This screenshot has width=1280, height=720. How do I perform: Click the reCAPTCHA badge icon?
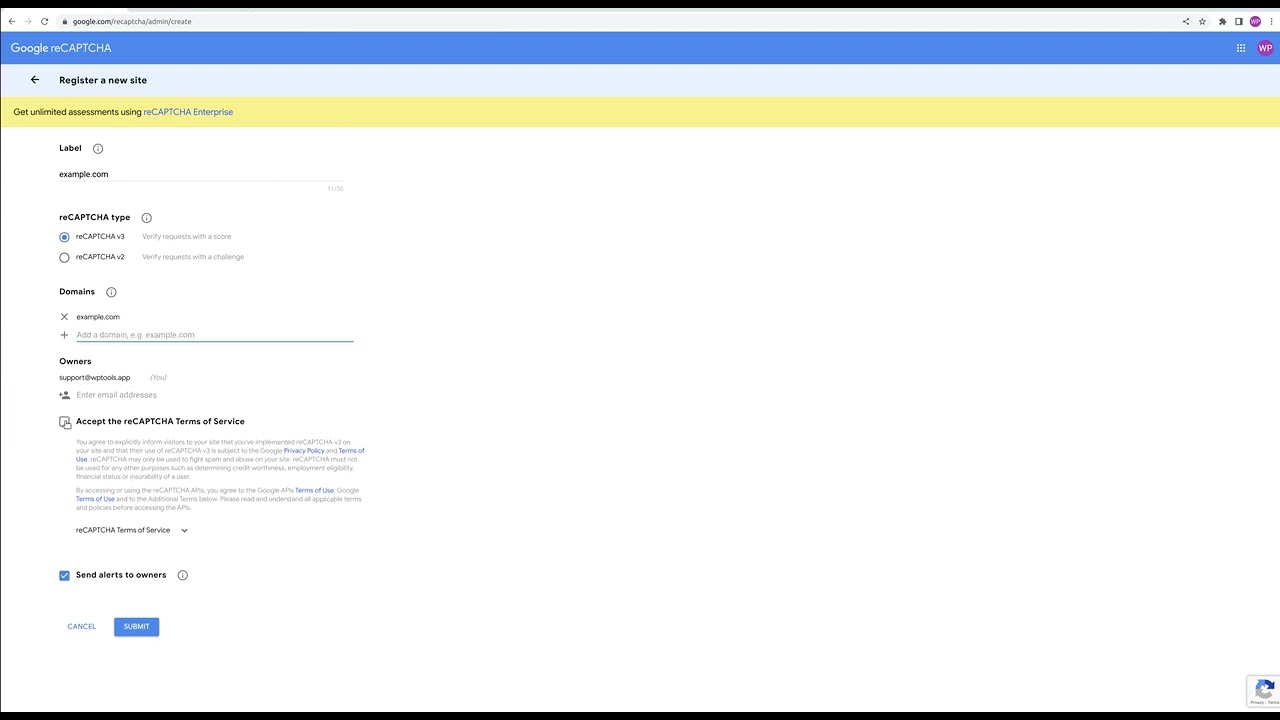[1264, 690]
